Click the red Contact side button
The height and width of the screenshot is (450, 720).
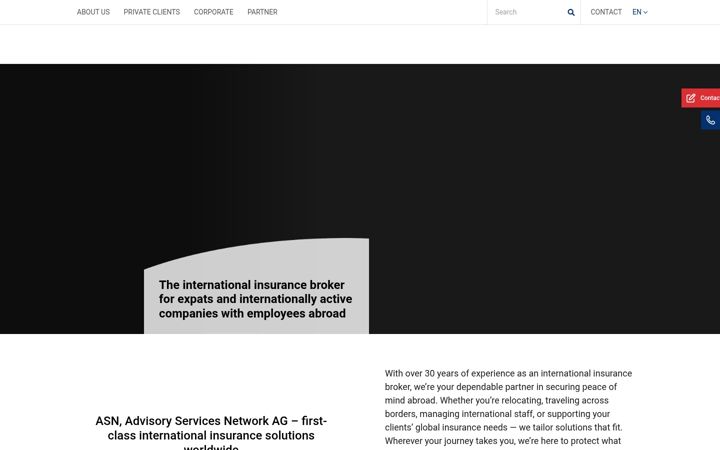(701, 98)
